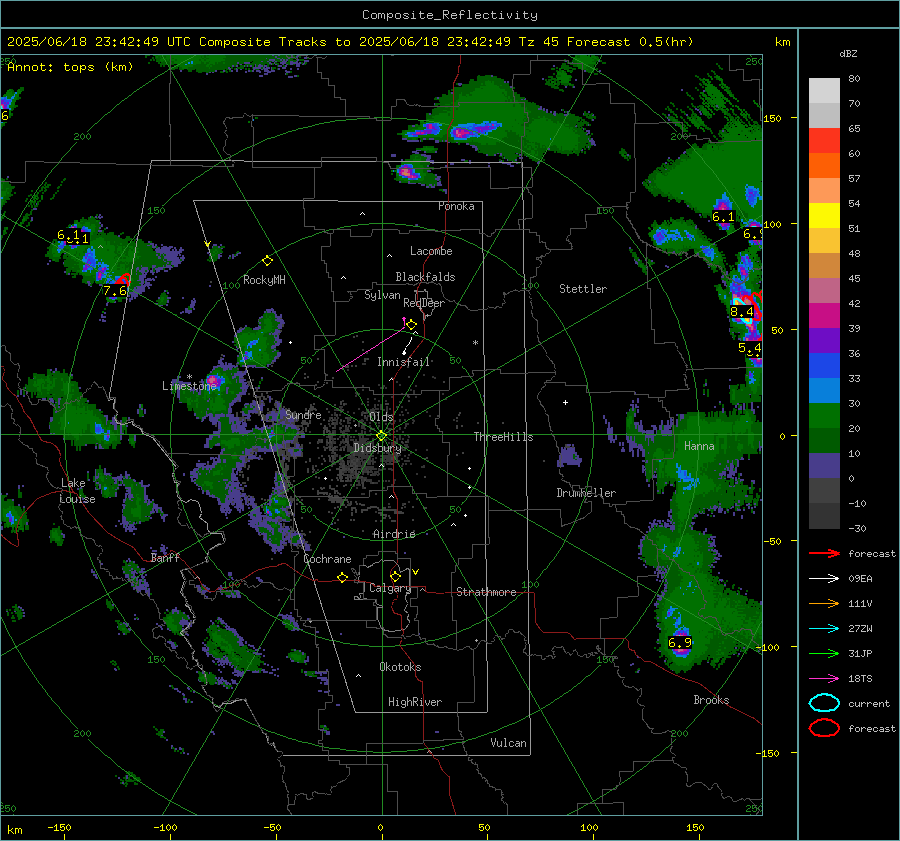
Task: Click the Blackfalds city label
Action: 425,277
